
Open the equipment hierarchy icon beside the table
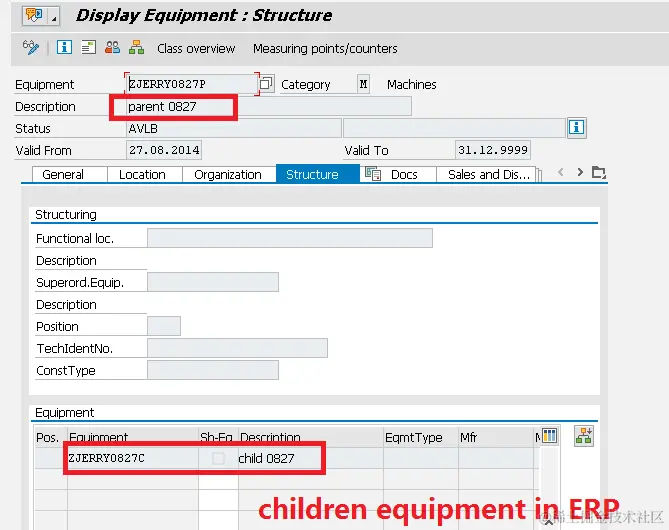tap(584, 436)
